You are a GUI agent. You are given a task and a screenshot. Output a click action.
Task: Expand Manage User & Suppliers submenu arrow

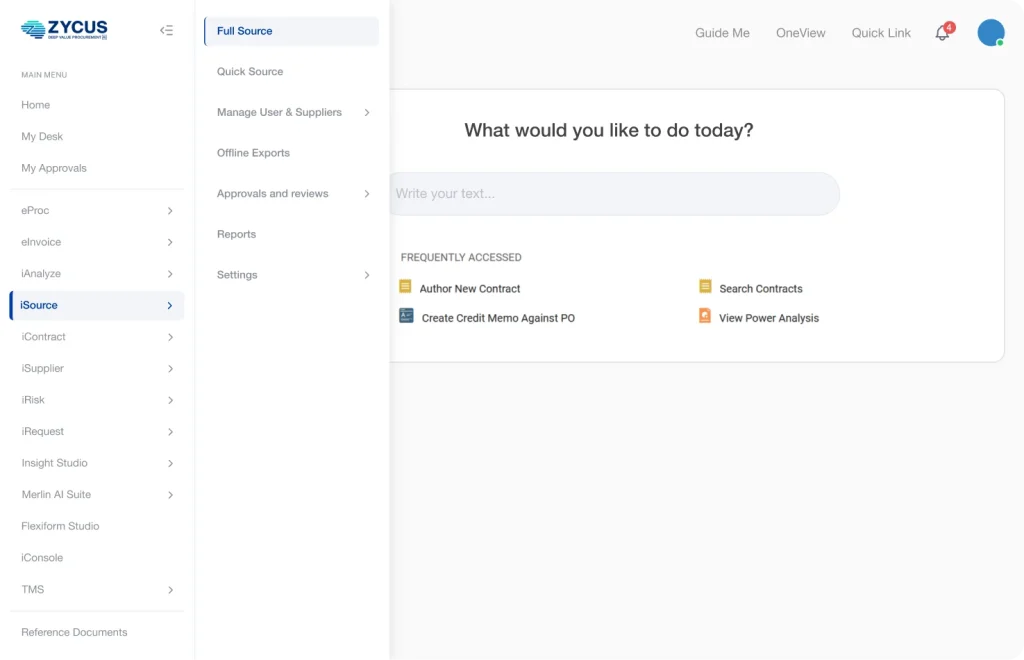point(367,112)
